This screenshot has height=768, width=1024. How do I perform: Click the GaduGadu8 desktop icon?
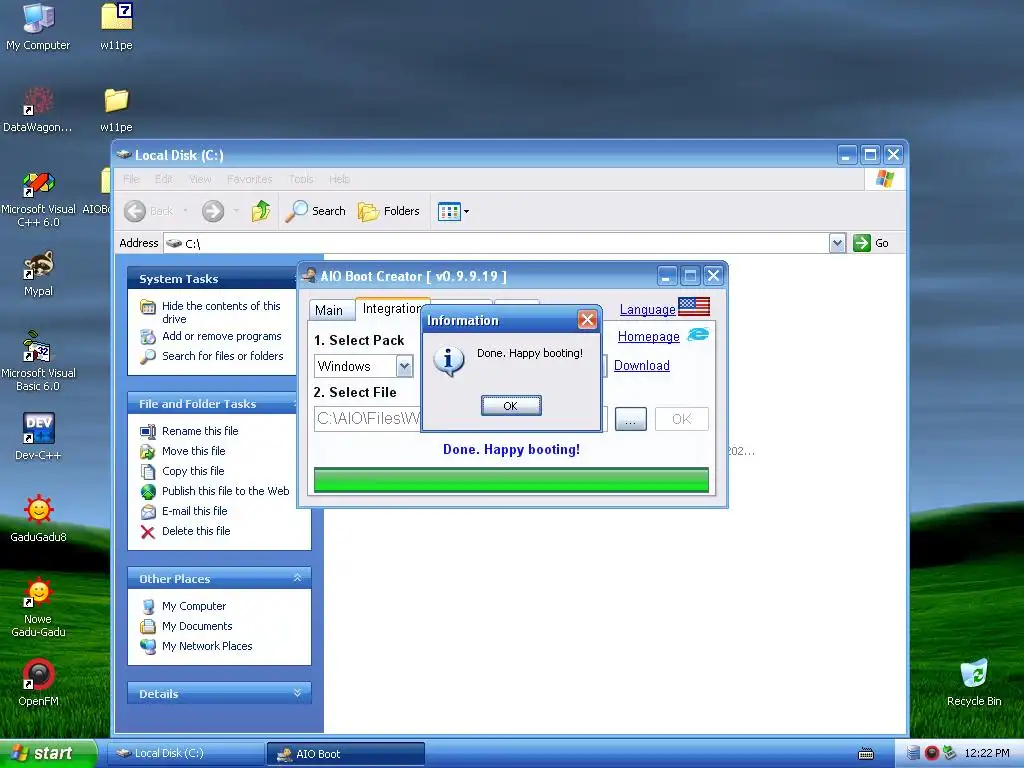point(39,519)
